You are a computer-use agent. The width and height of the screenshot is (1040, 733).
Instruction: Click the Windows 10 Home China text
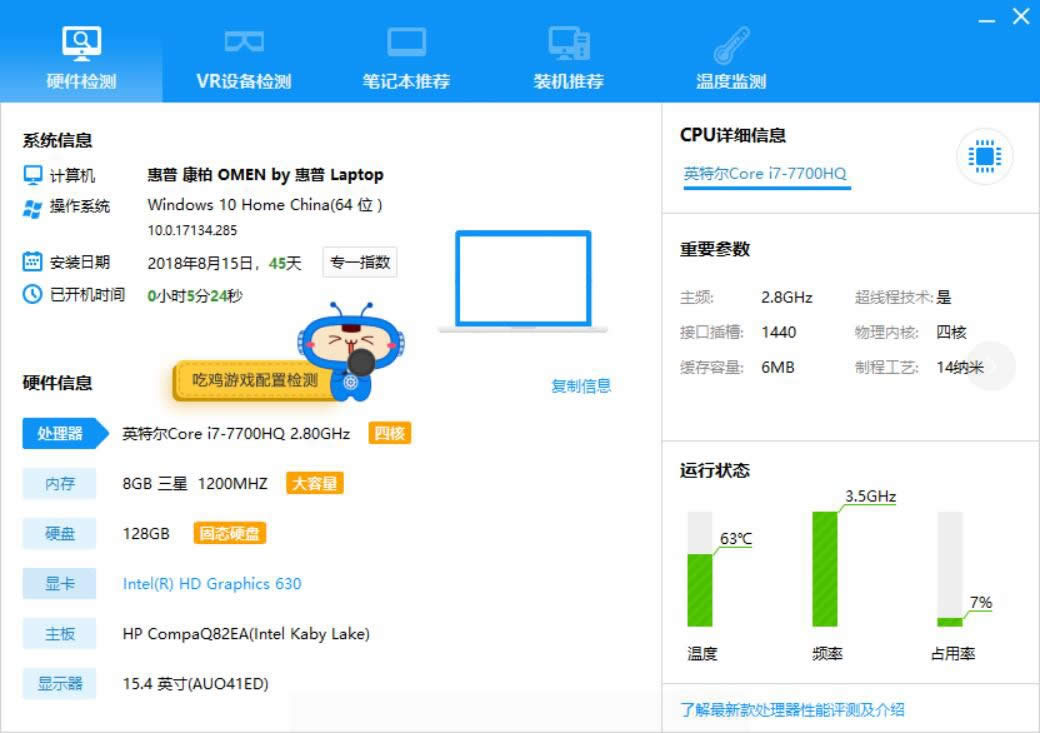[x=265, y=205]
